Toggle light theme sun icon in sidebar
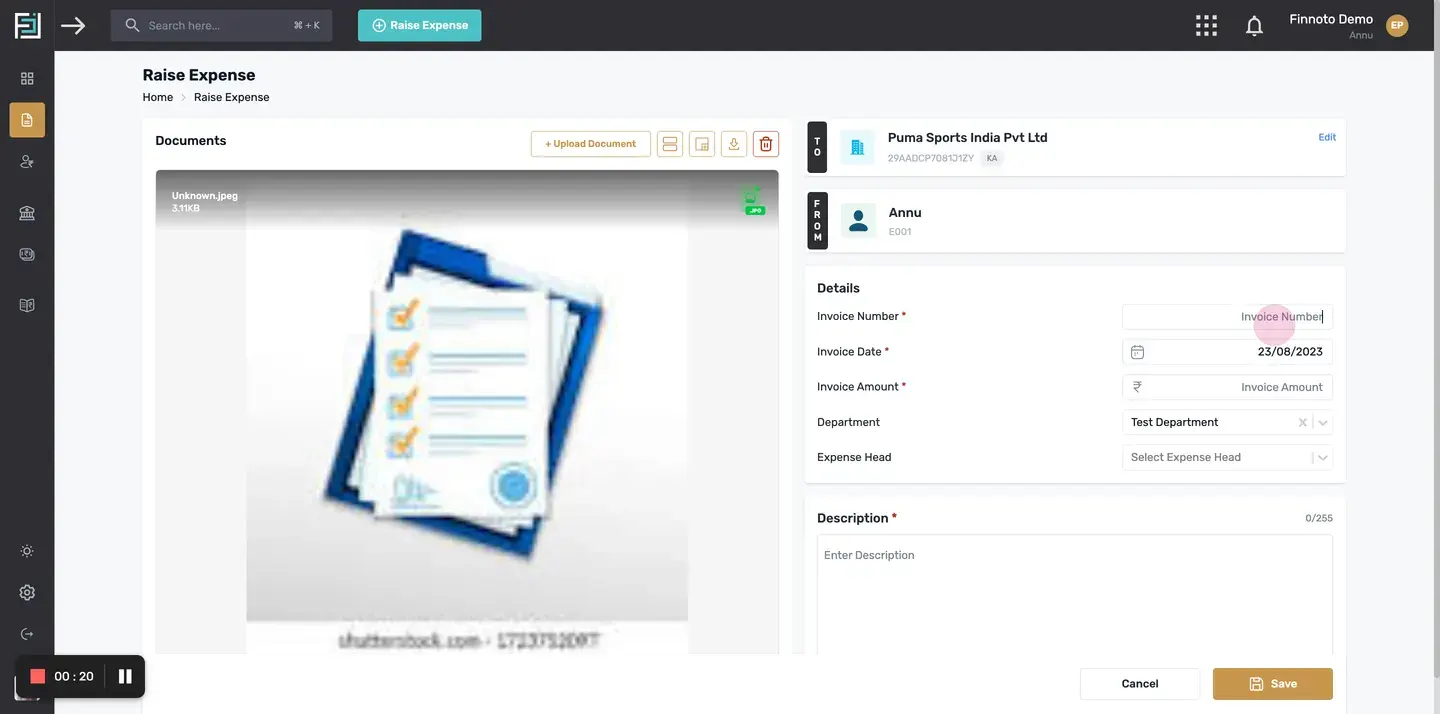Viewport: 1440px width, 714px height. 27,551
